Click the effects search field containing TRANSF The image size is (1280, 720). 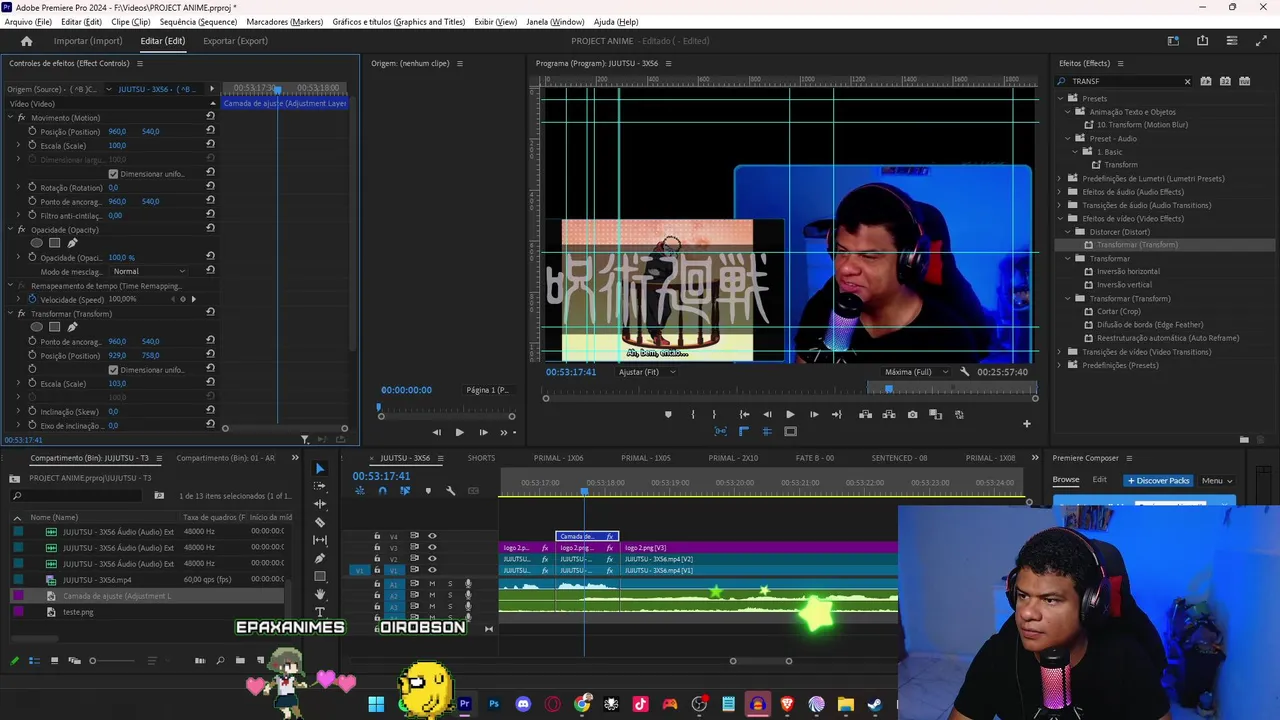point(1126,81)
